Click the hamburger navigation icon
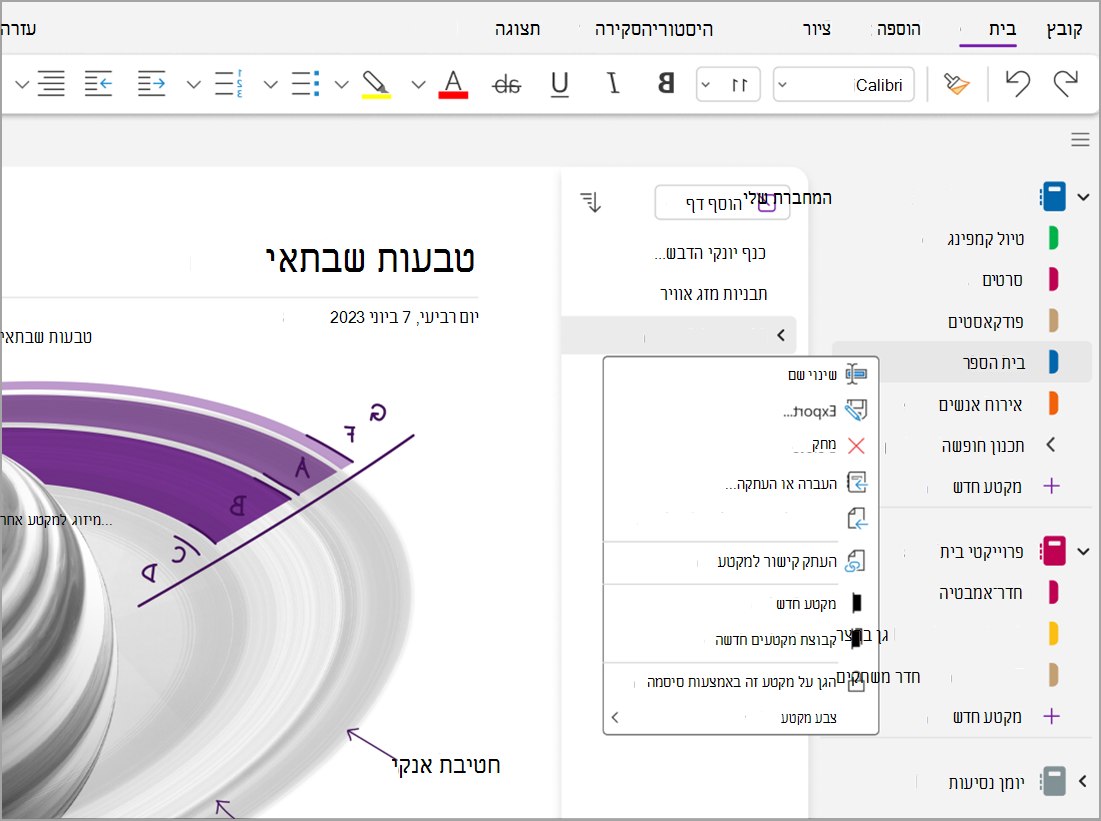 pos(1080,139)
